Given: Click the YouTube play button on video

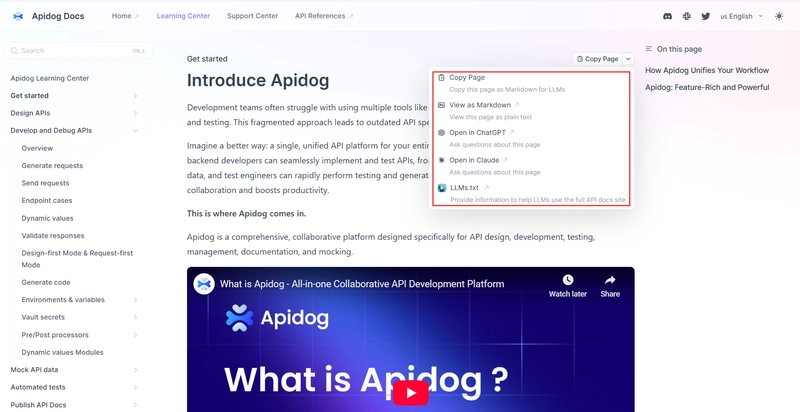Looking at the screenshot, I should [x=411, y=393].
